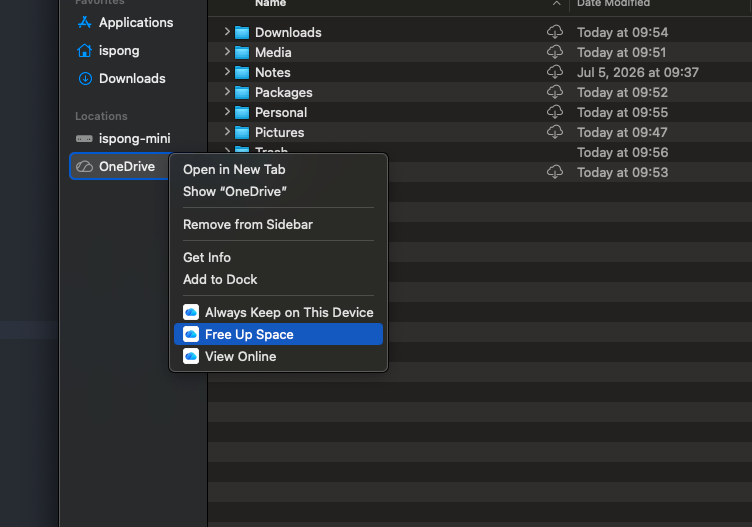Choose Free Up Space in context menu
The height and width of the screenshot is (527, 752).
pyautogui.click(x=278, y=334)
